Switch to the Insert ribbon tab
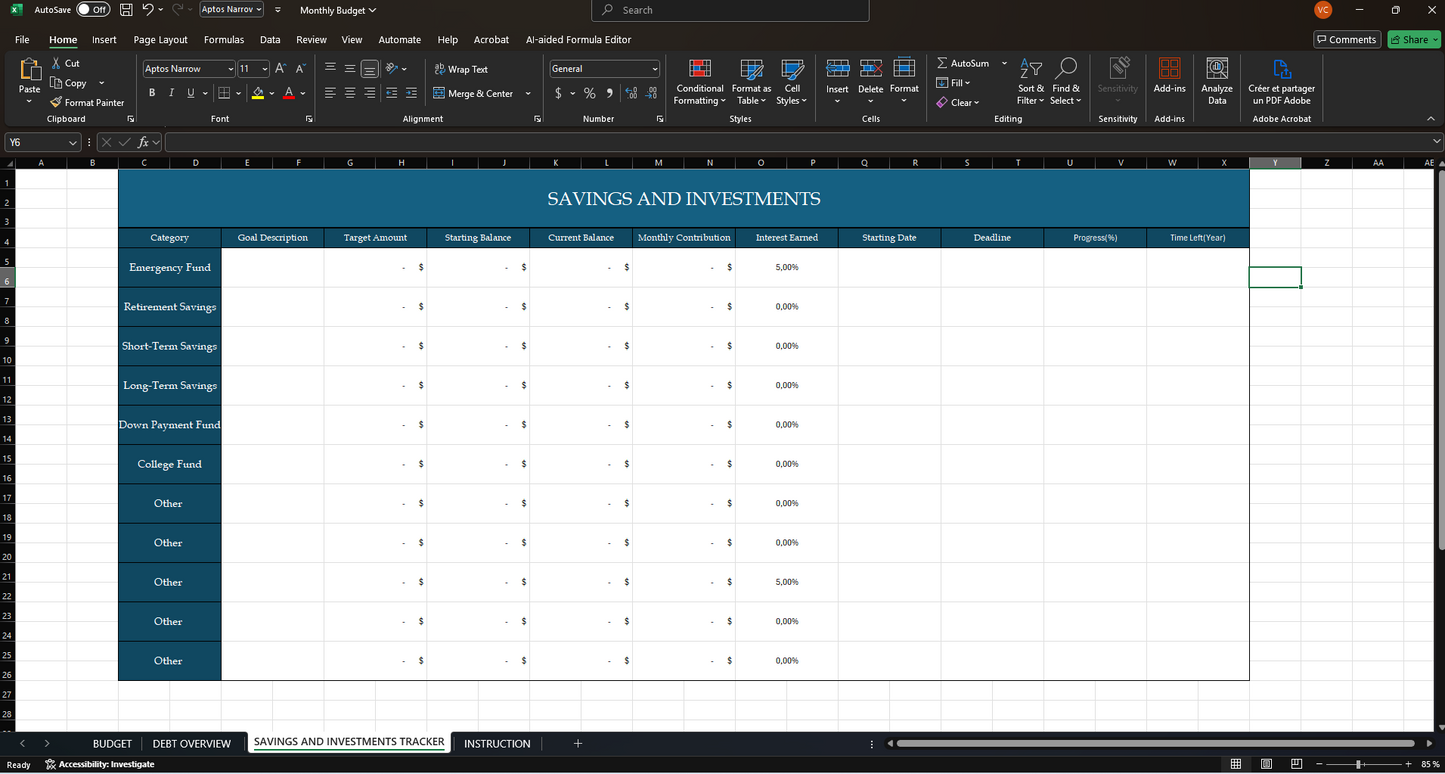The width and height of the screenshot is (1445, 774). (x=104, y=40)
